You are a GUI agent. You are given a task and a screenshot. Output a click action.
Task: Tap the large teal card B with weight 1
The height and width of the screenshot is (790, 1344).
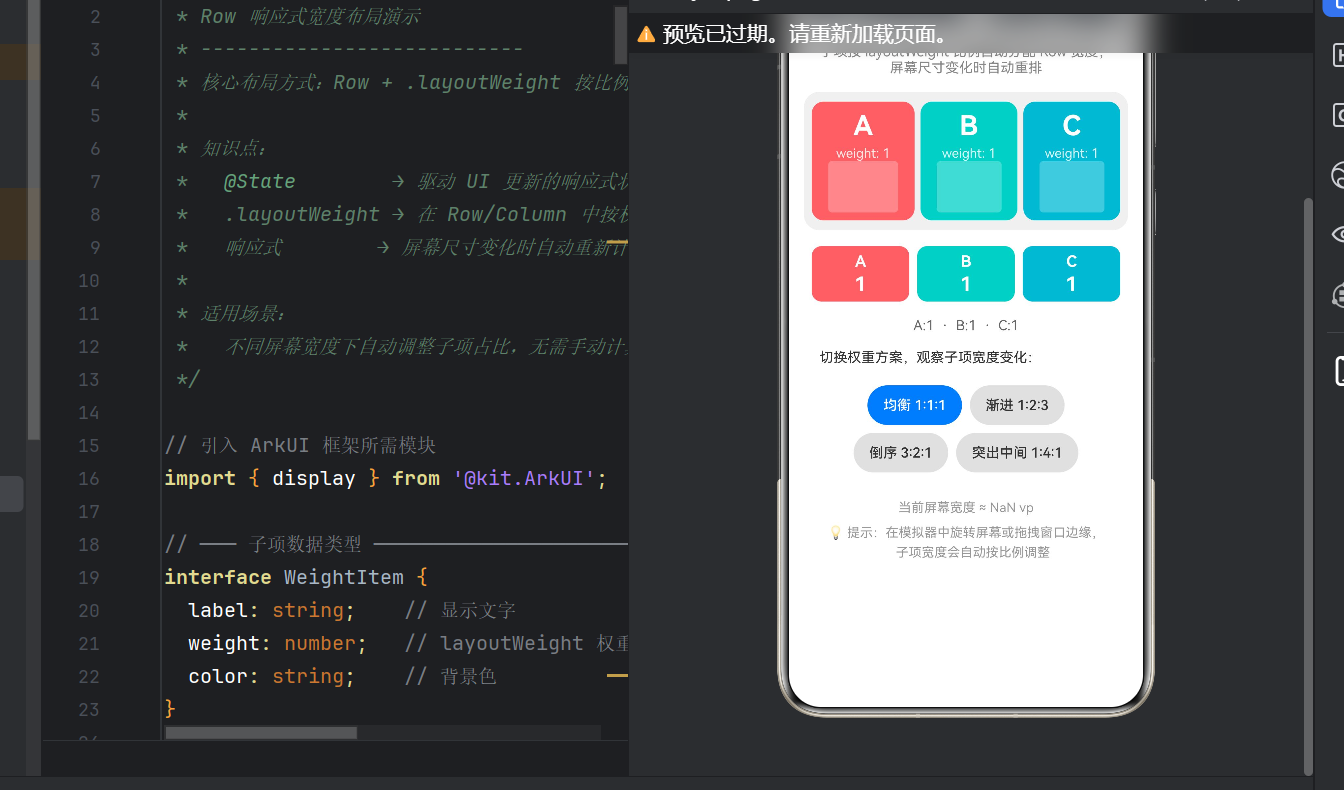click(x=968, y=160)
